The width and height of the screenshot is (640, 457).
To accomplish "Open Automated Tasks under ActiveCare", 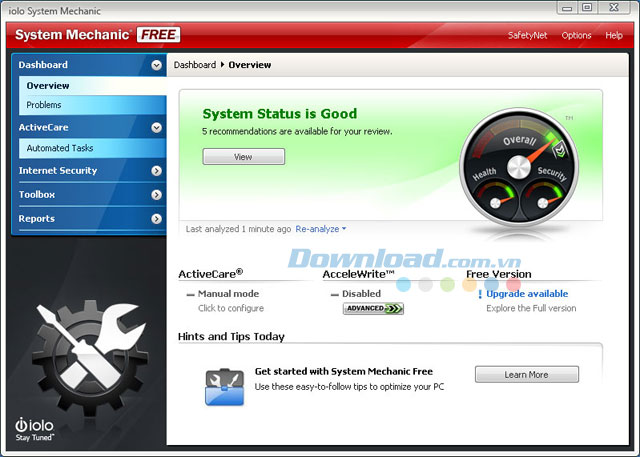I will click(x=93, y=148).
